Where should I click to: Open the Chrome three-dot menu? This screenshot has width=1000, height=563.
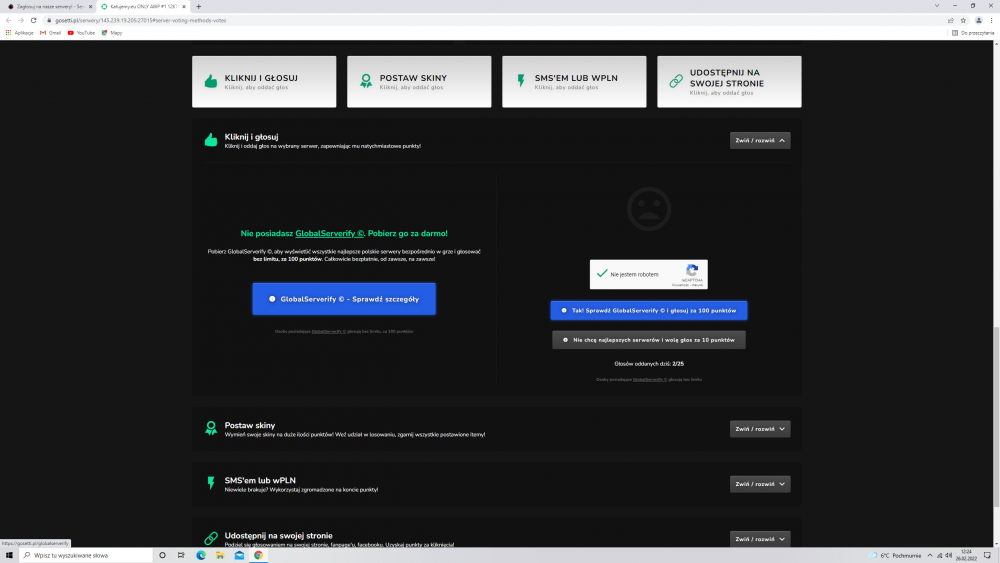(x=992, y=20)
